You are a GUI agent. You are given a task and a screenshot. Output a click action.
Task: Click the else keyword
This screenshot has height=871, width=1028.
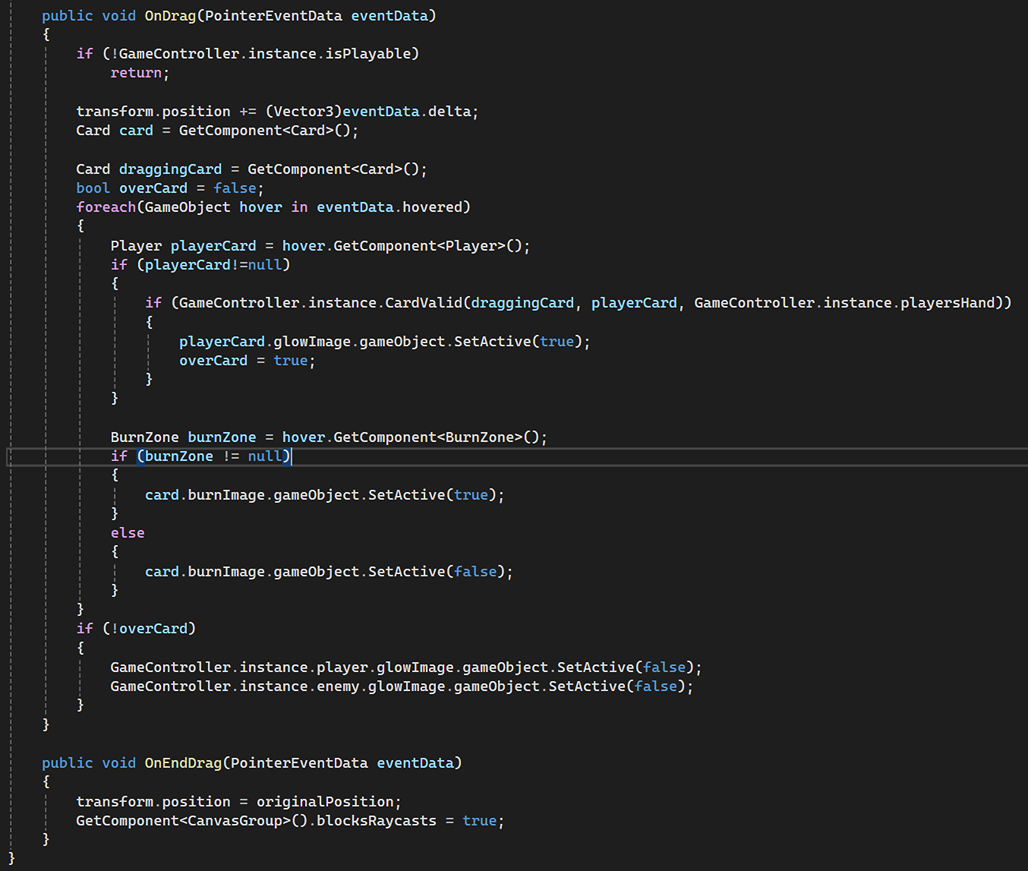pos(127,533)
